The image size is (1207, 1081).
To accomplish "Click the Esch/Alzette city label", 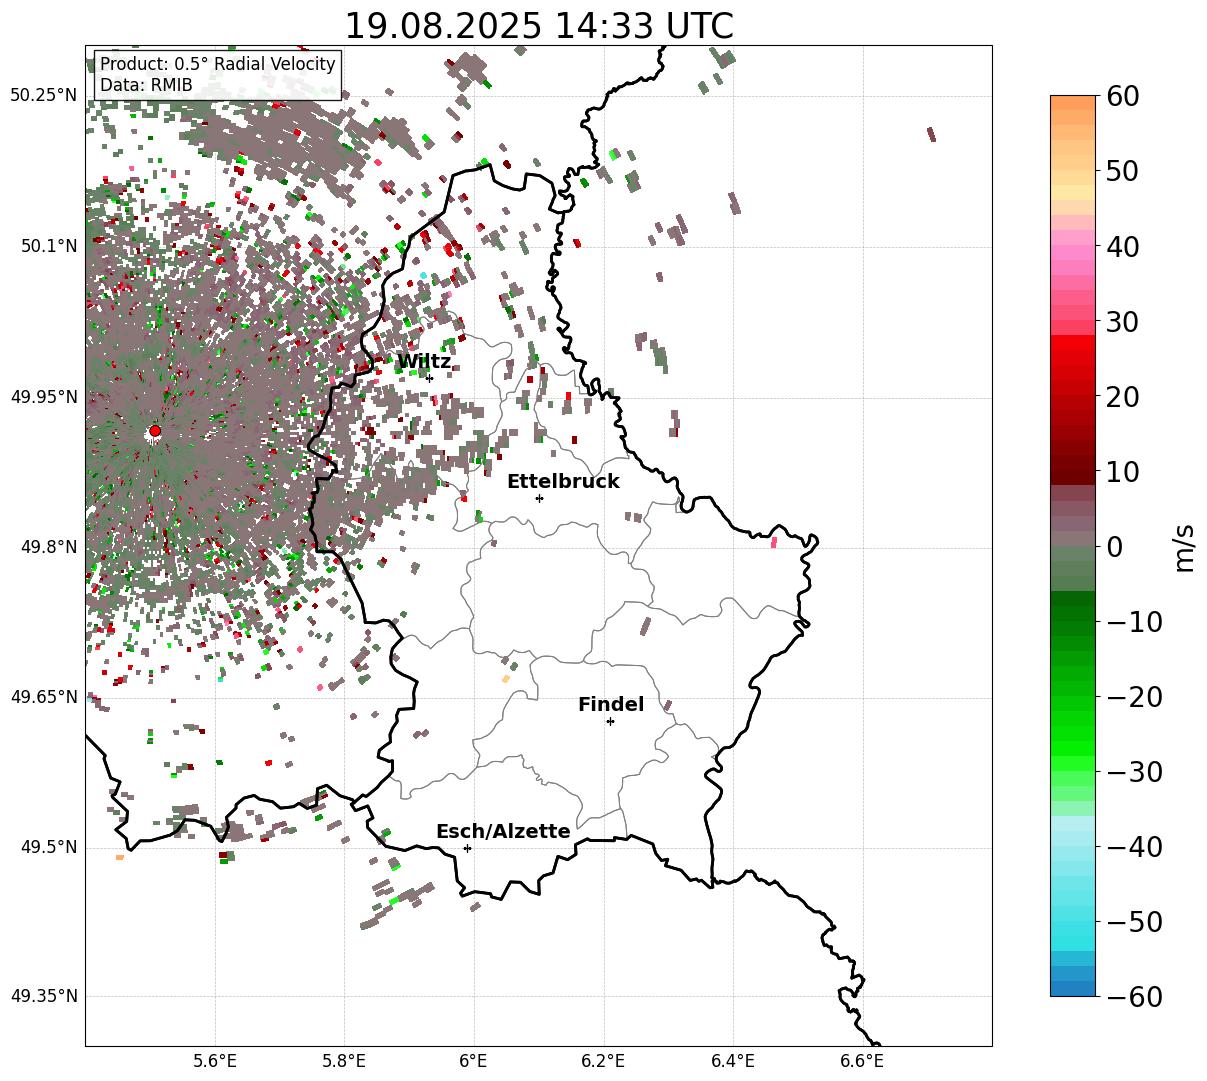I will point(503,832).
